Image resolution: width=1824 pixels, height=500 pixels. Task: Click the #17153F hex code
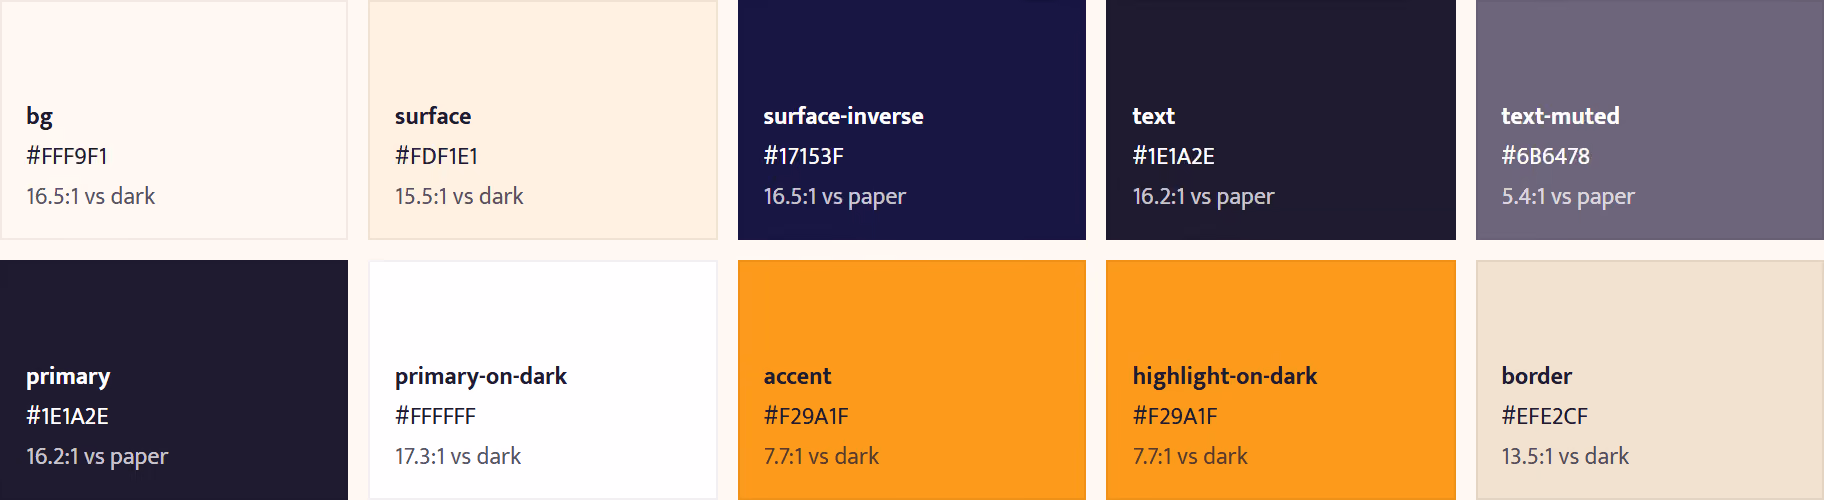804,156
